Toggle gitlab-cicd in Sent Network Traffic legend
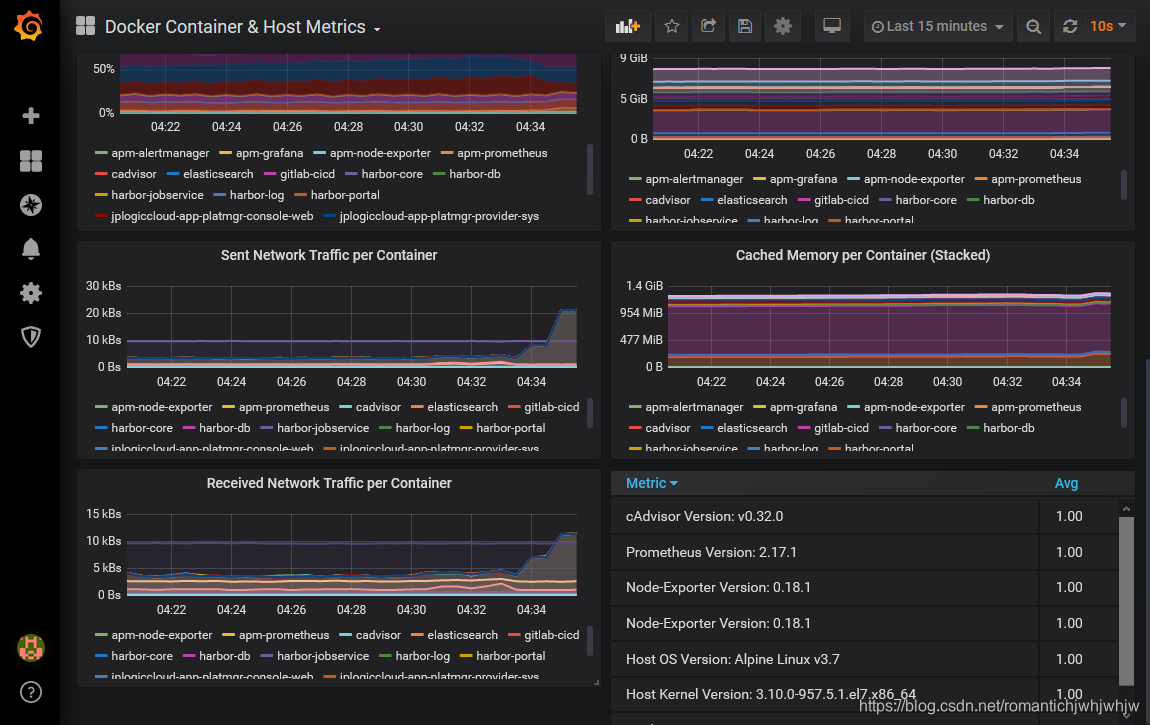 [552, 407]
